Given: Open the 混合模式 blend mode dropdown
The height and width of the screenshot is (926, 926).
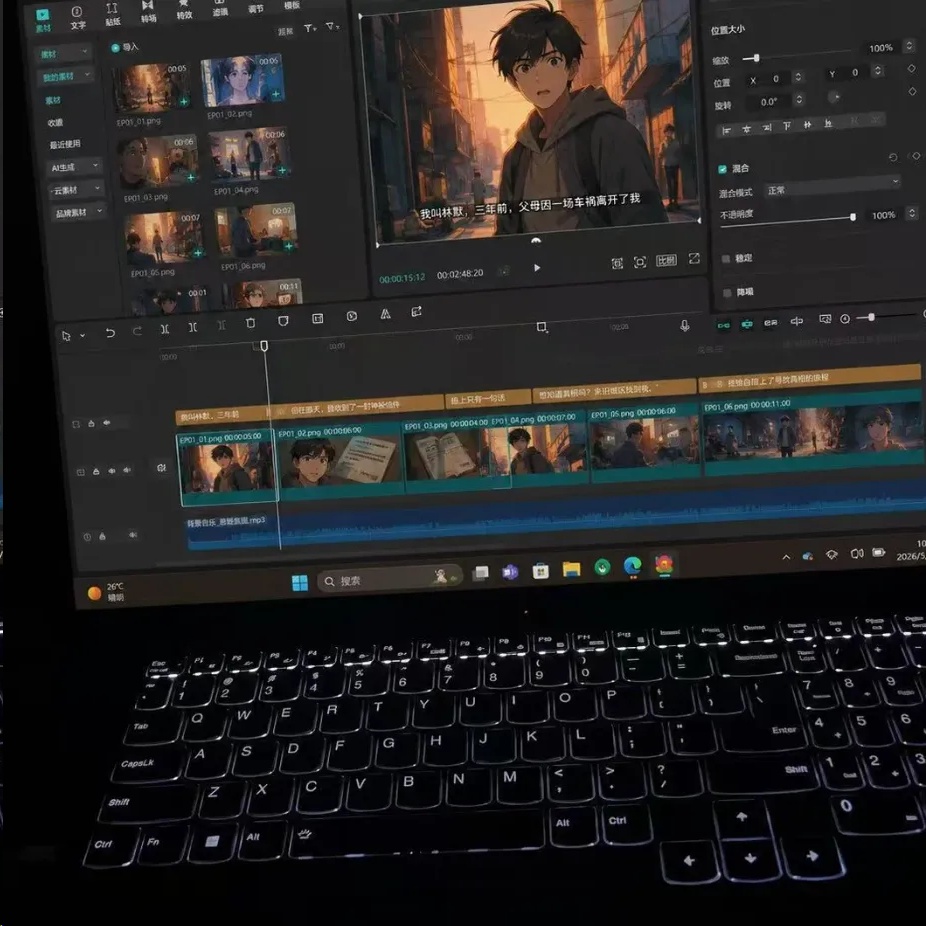Looking at the screenshot, I should [x=832, y=187].
